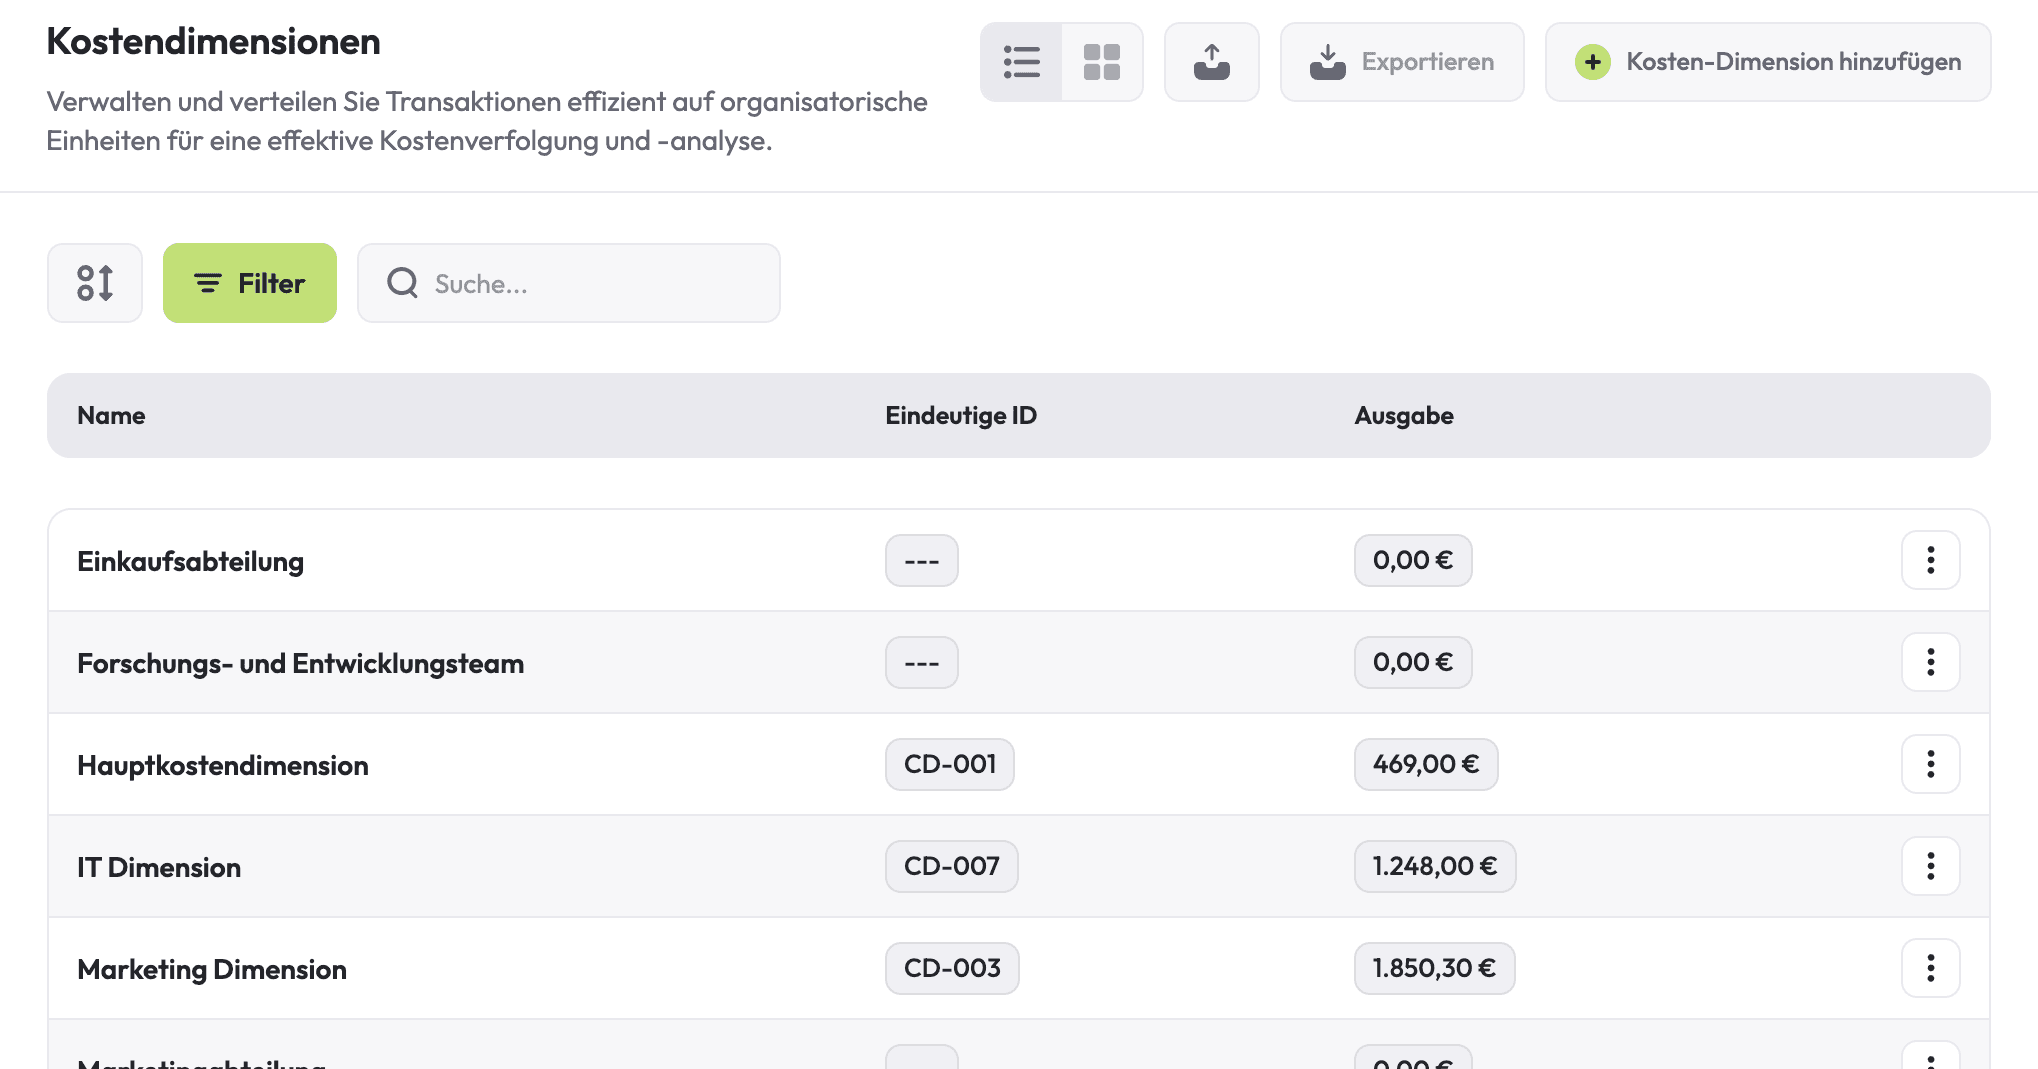Export the cost dimensions via Exportieren
Screen dimensions: 2038x1069
click(1402, 62)
